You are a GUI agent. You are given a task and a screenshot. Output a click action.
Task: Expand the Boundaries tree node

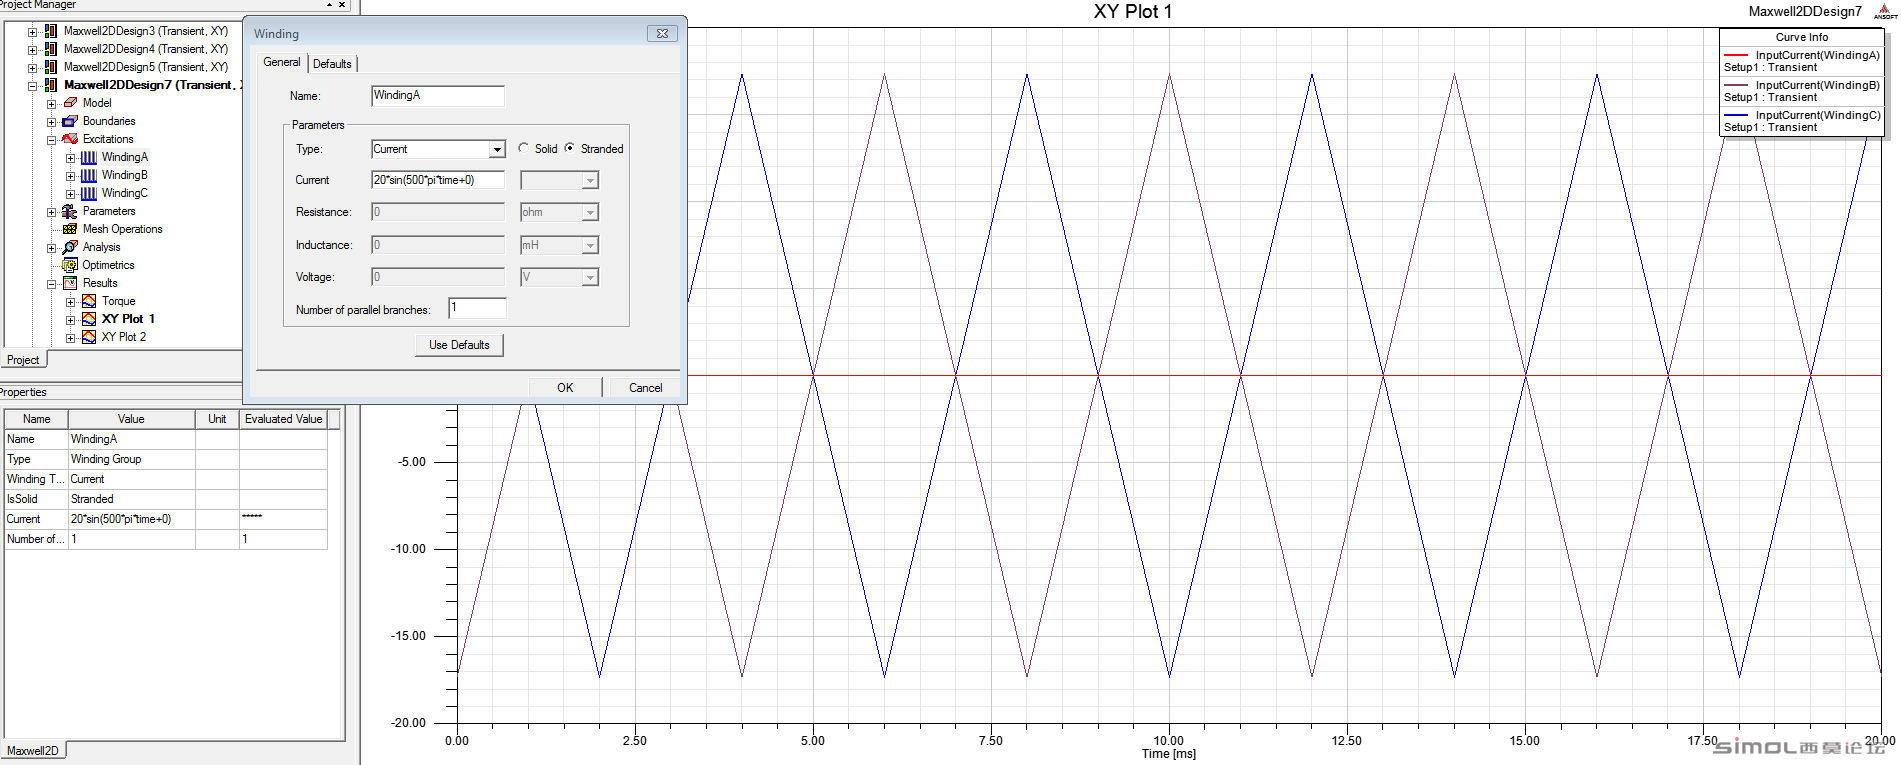pyautogui.click(x=51, y=122)
